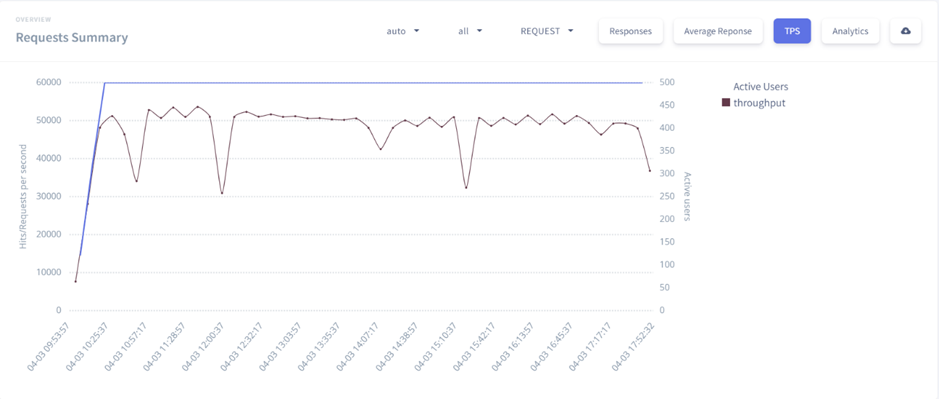The height and width of the screenshot is (399, 939).
Task: Expand the all filter dropdown
Action: point(470,31)
